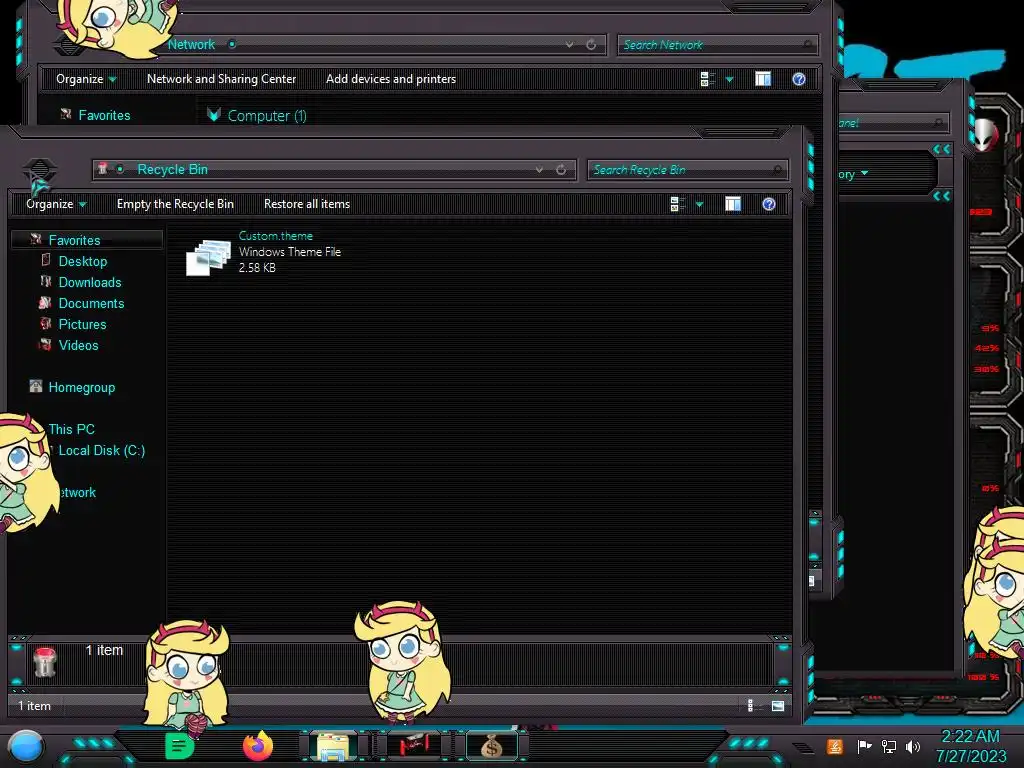Open Action Center flag tray icon
The height and width of the screenshot is (768, 1024).
tap(864, 746)
